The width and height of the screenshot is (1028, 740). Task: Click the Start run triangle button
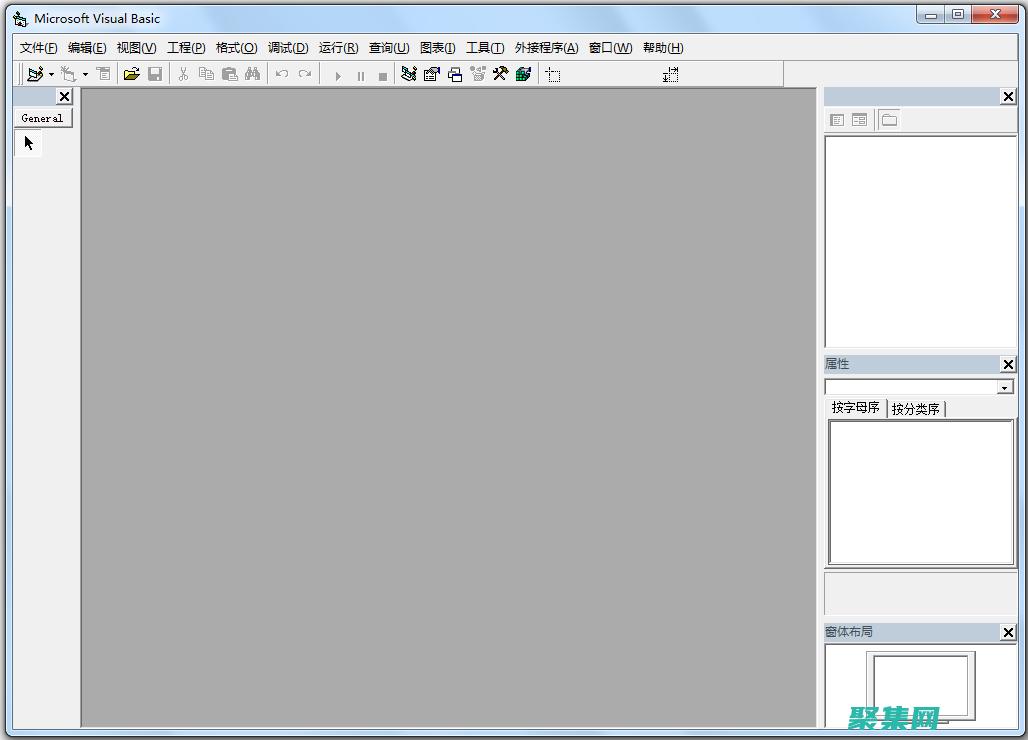[338, 75]
